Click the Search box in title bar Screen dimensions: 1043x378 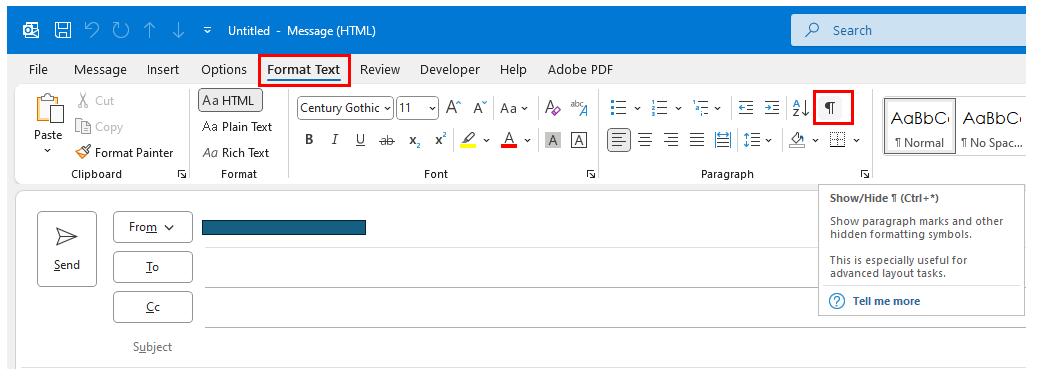pyautogui.click(x=908, y=30)
